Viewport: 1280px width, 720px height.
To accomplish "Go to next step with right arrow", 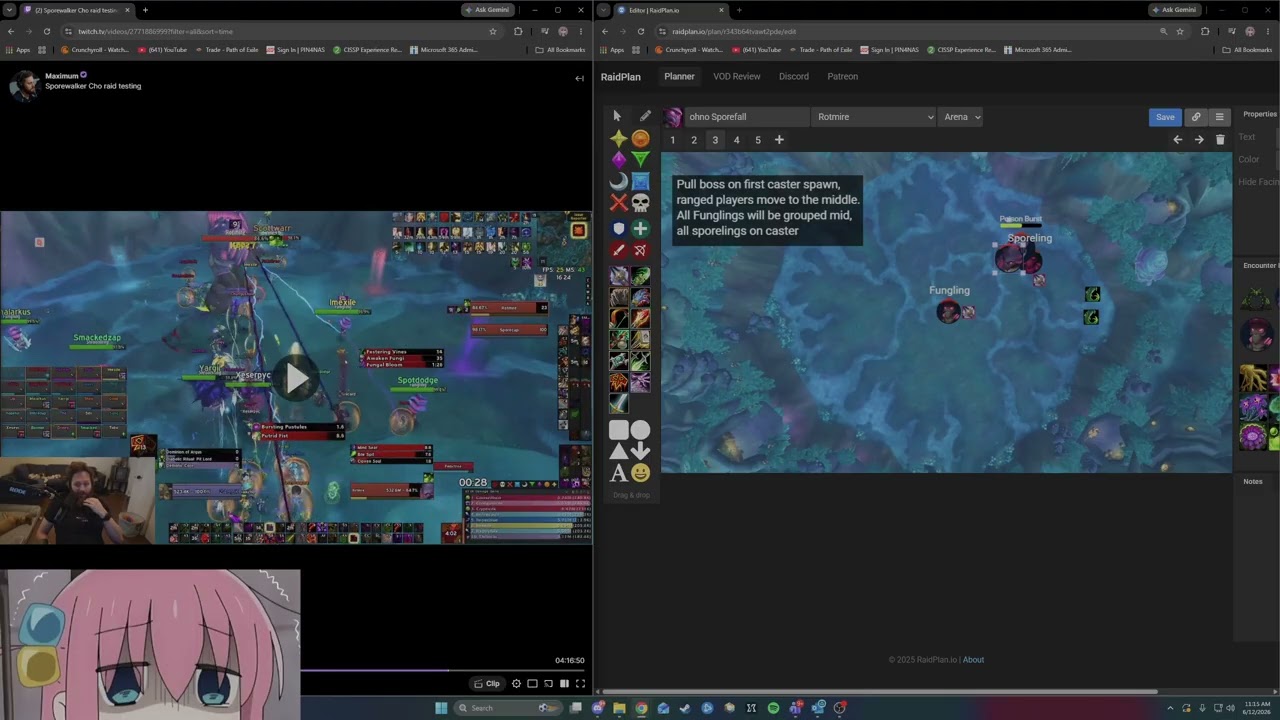I will 1199,140.
